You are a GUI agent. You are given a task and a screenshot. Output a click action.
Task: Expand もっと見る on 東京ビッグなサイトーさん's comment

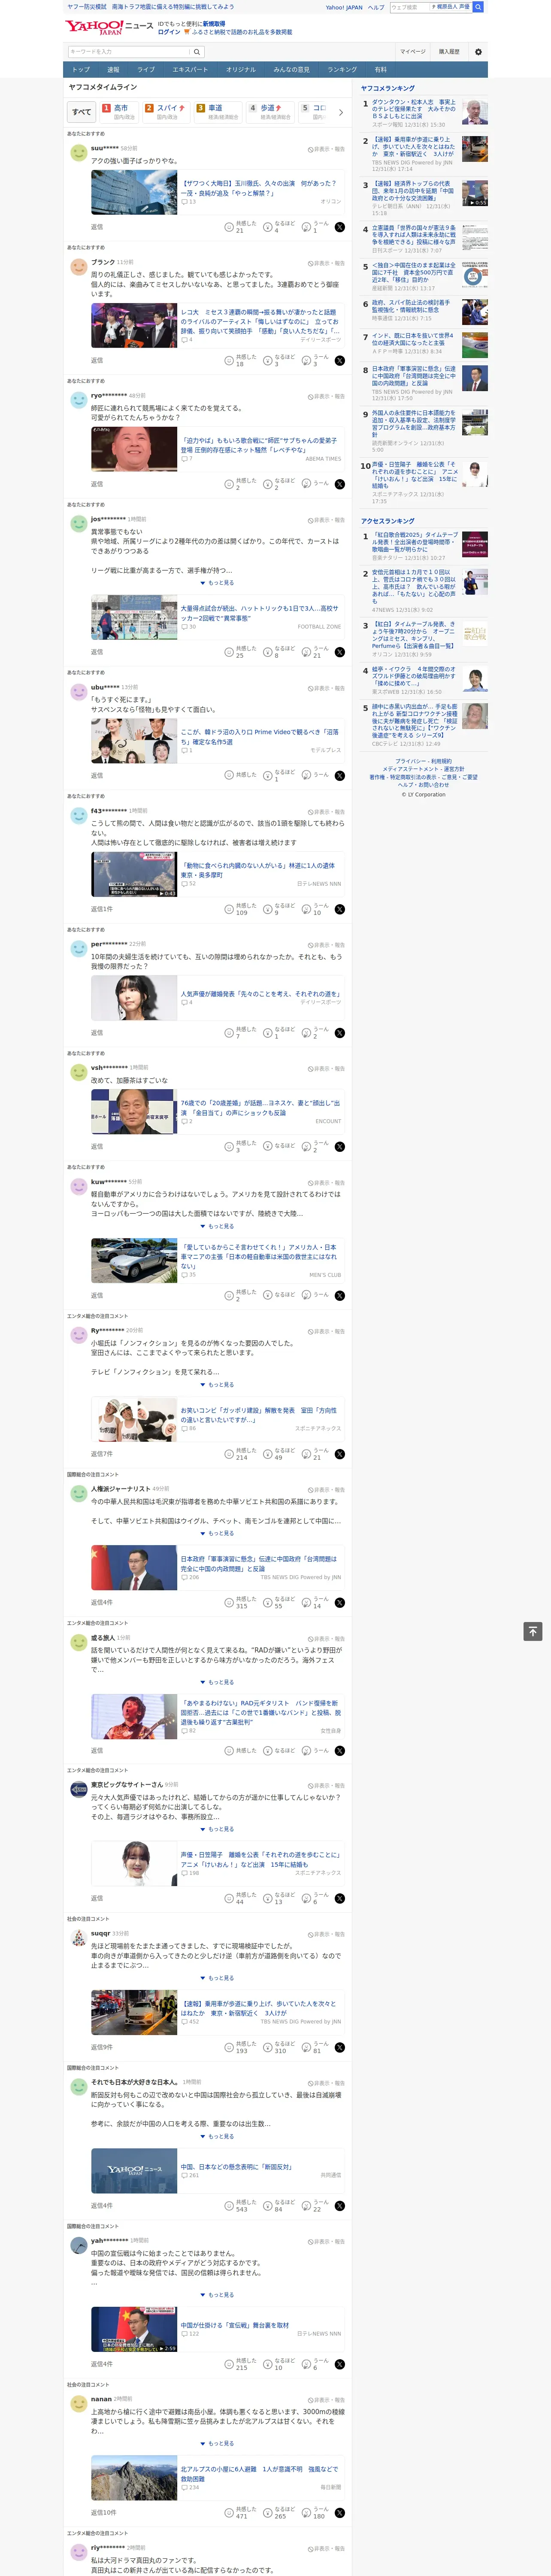pos(217,1829)
